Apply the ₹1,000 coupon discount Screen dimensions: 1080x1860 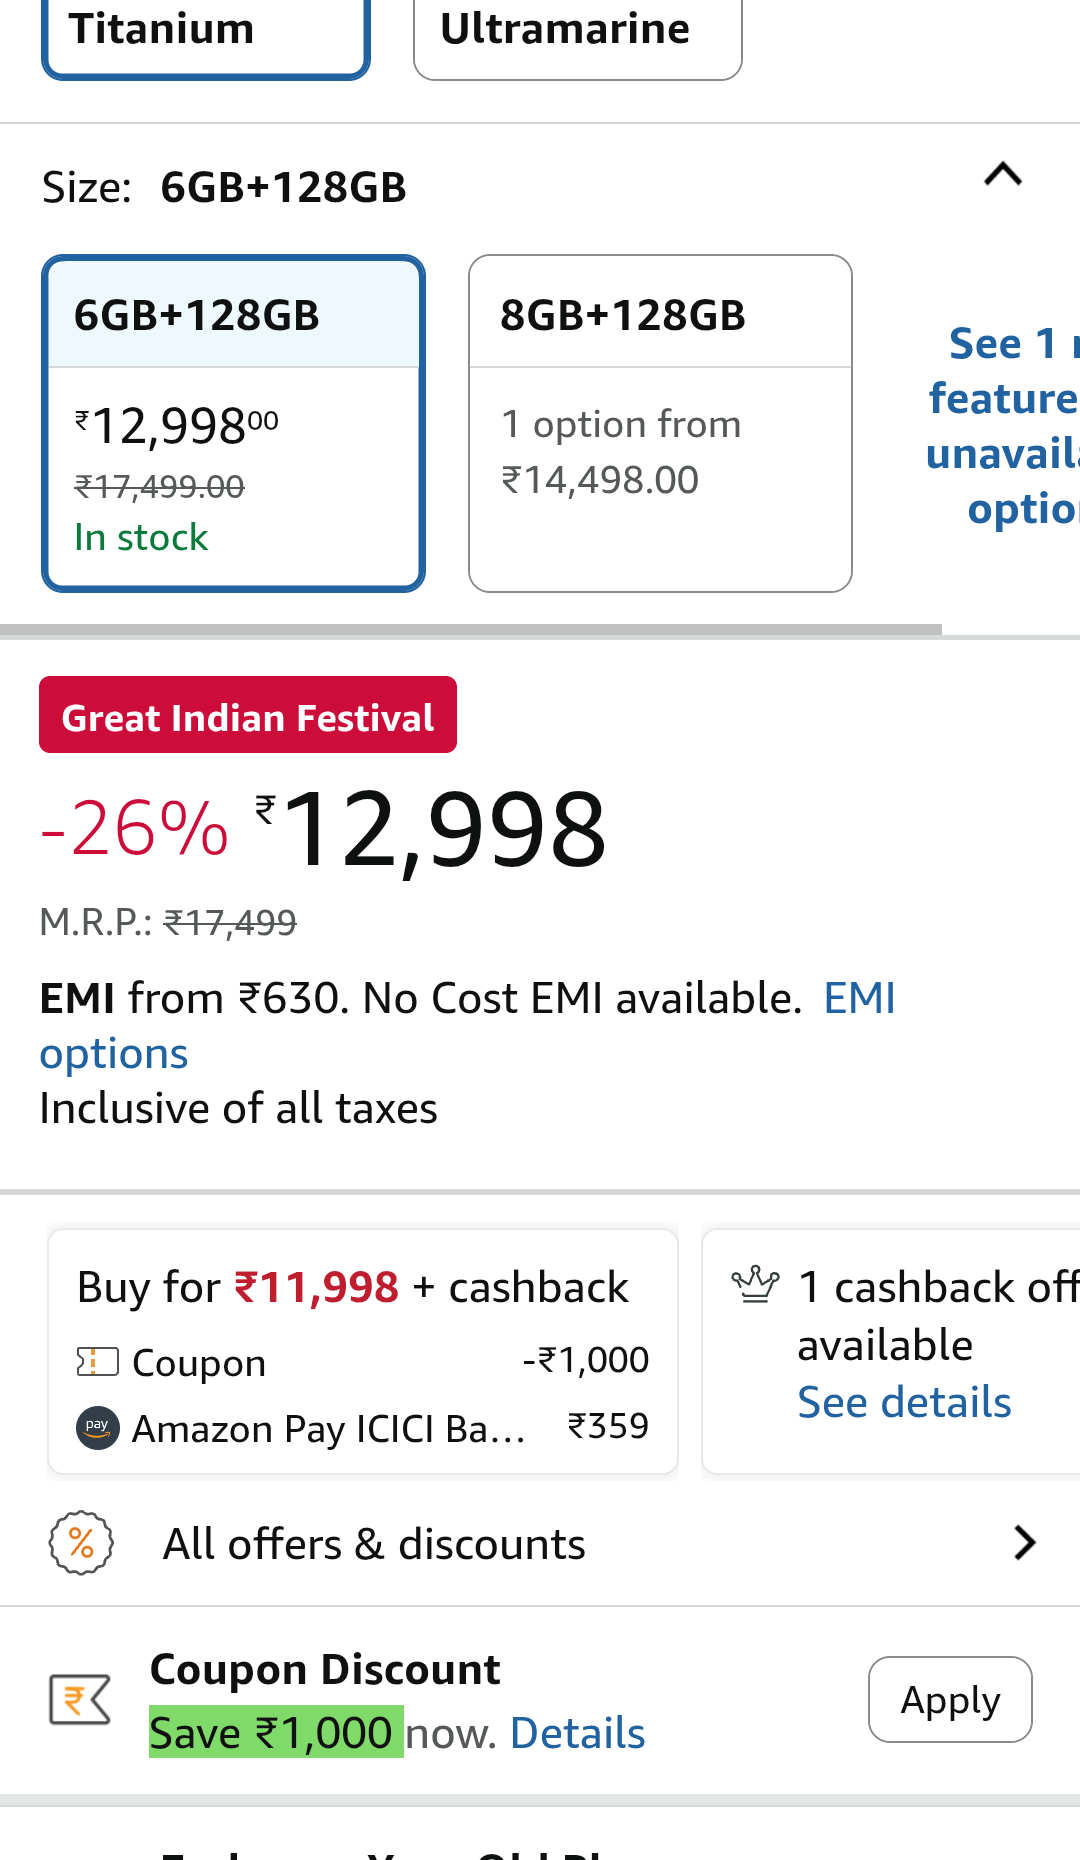pyautogui.click(x=949, y=1700)
